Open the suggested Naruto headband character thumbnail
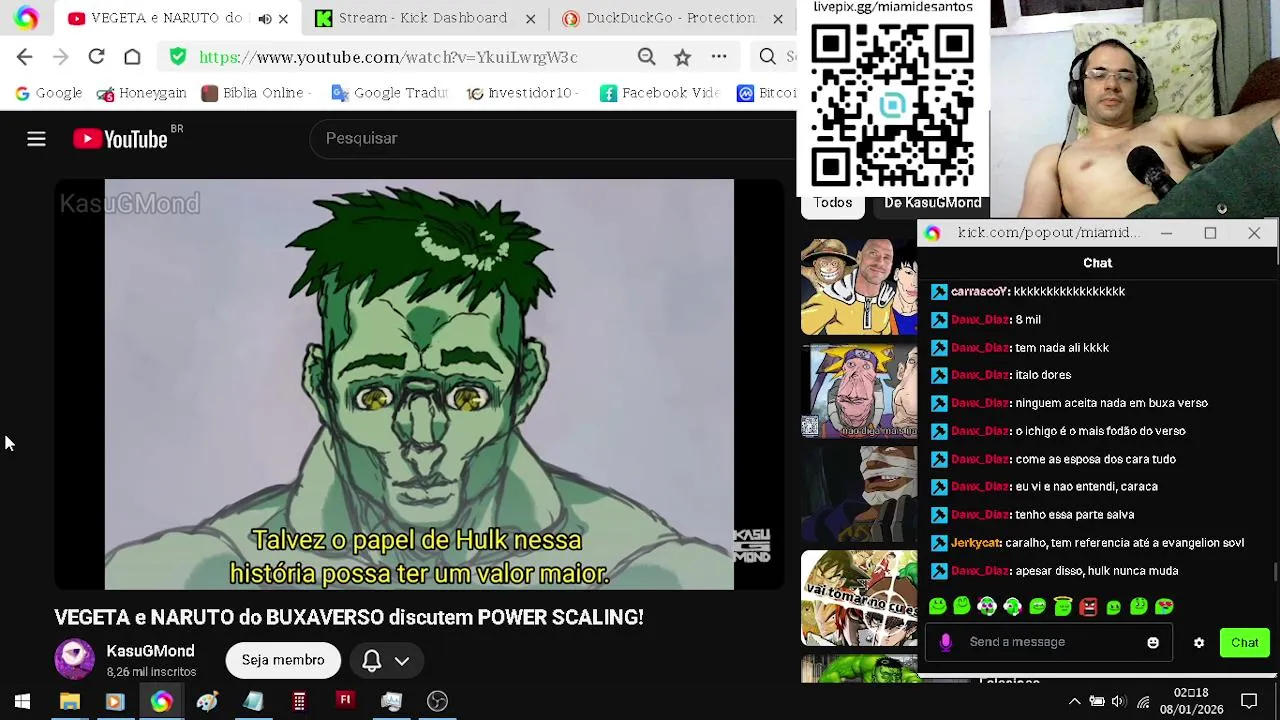This screenshot has width=1280, height=720. pos(858,391)
